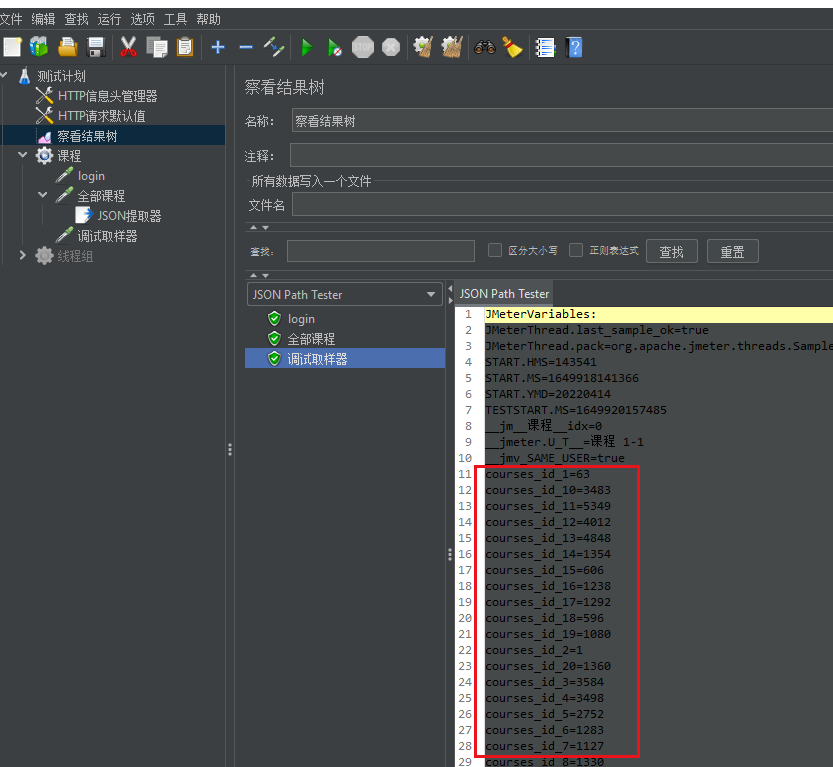Click the split handle beside results list
The image size is (833, 767).
pos(450,554)
